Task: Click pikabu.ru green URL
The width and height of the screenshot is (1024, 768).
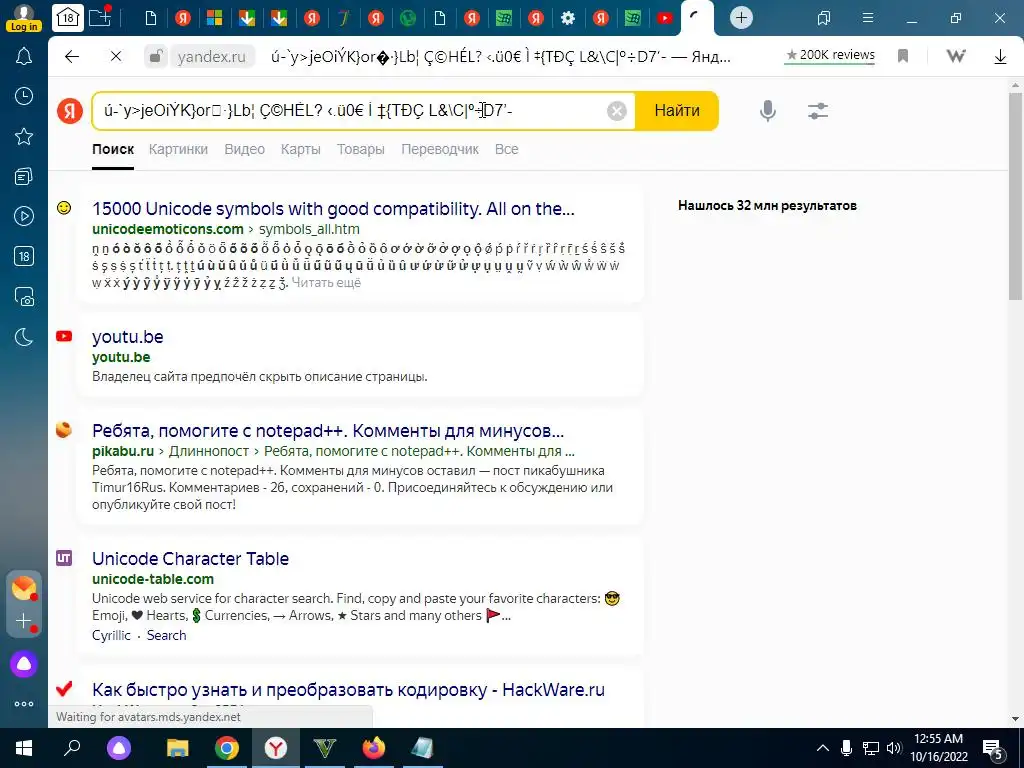Action: pos(123,451)
